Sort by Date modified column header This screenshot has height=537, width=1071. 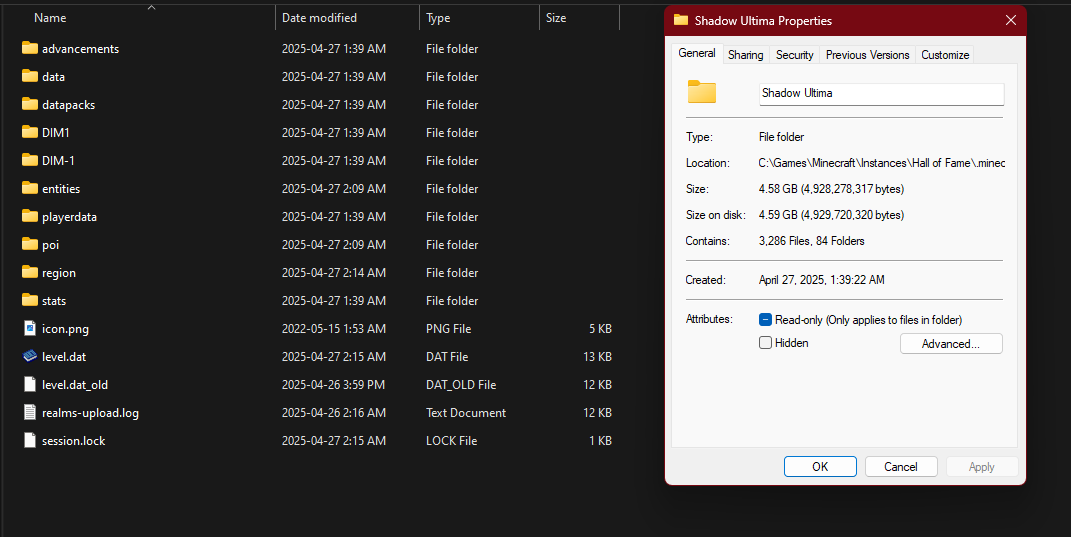[x=319, y=18]
